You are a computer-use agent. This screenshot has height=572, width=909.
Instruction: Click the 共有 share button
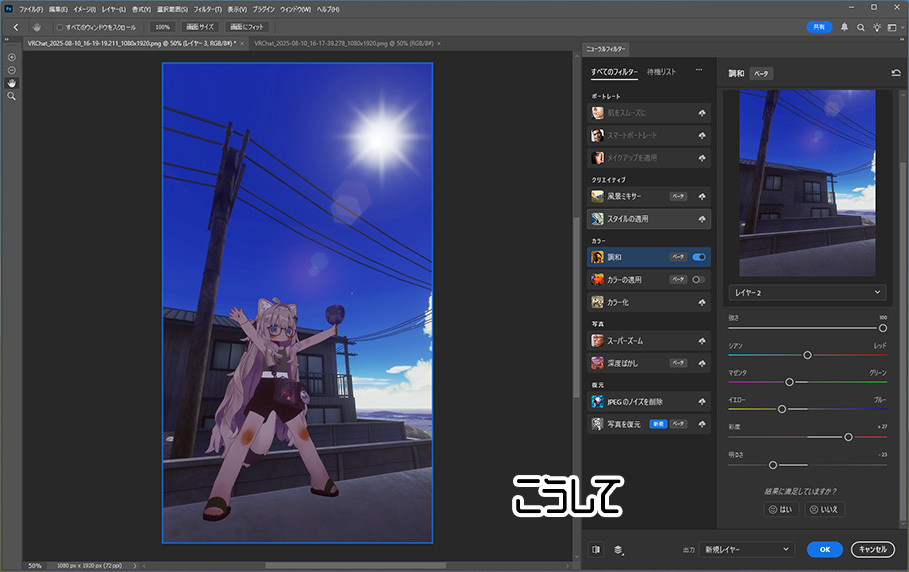tap(819, 27)
